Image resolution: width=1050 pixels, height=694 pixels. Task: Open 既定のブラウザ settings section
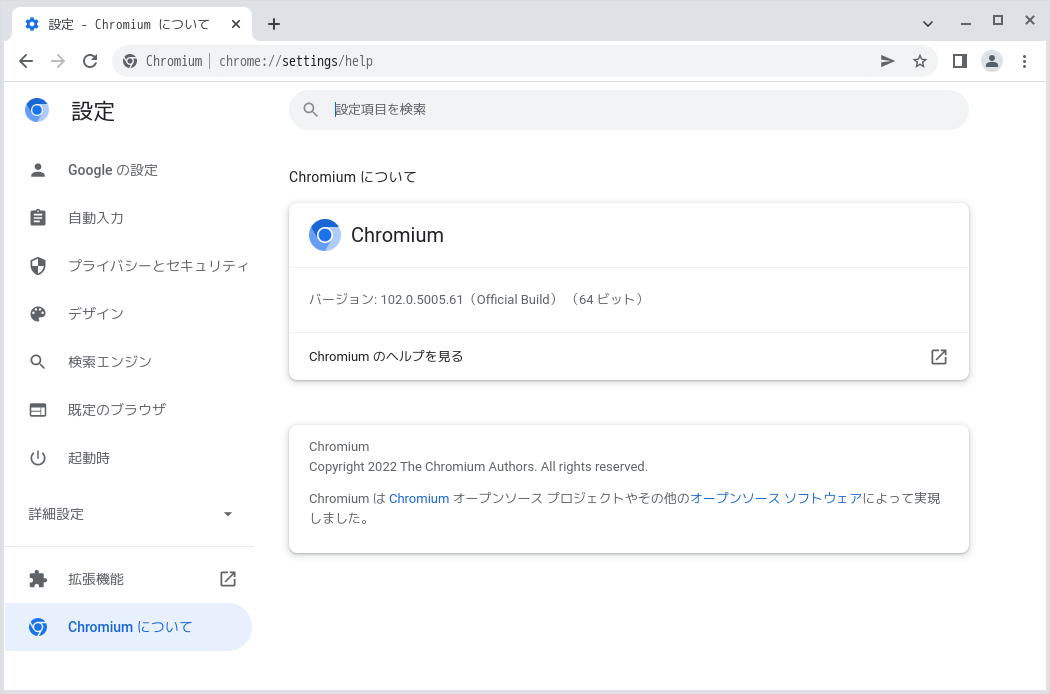point(129,410)
